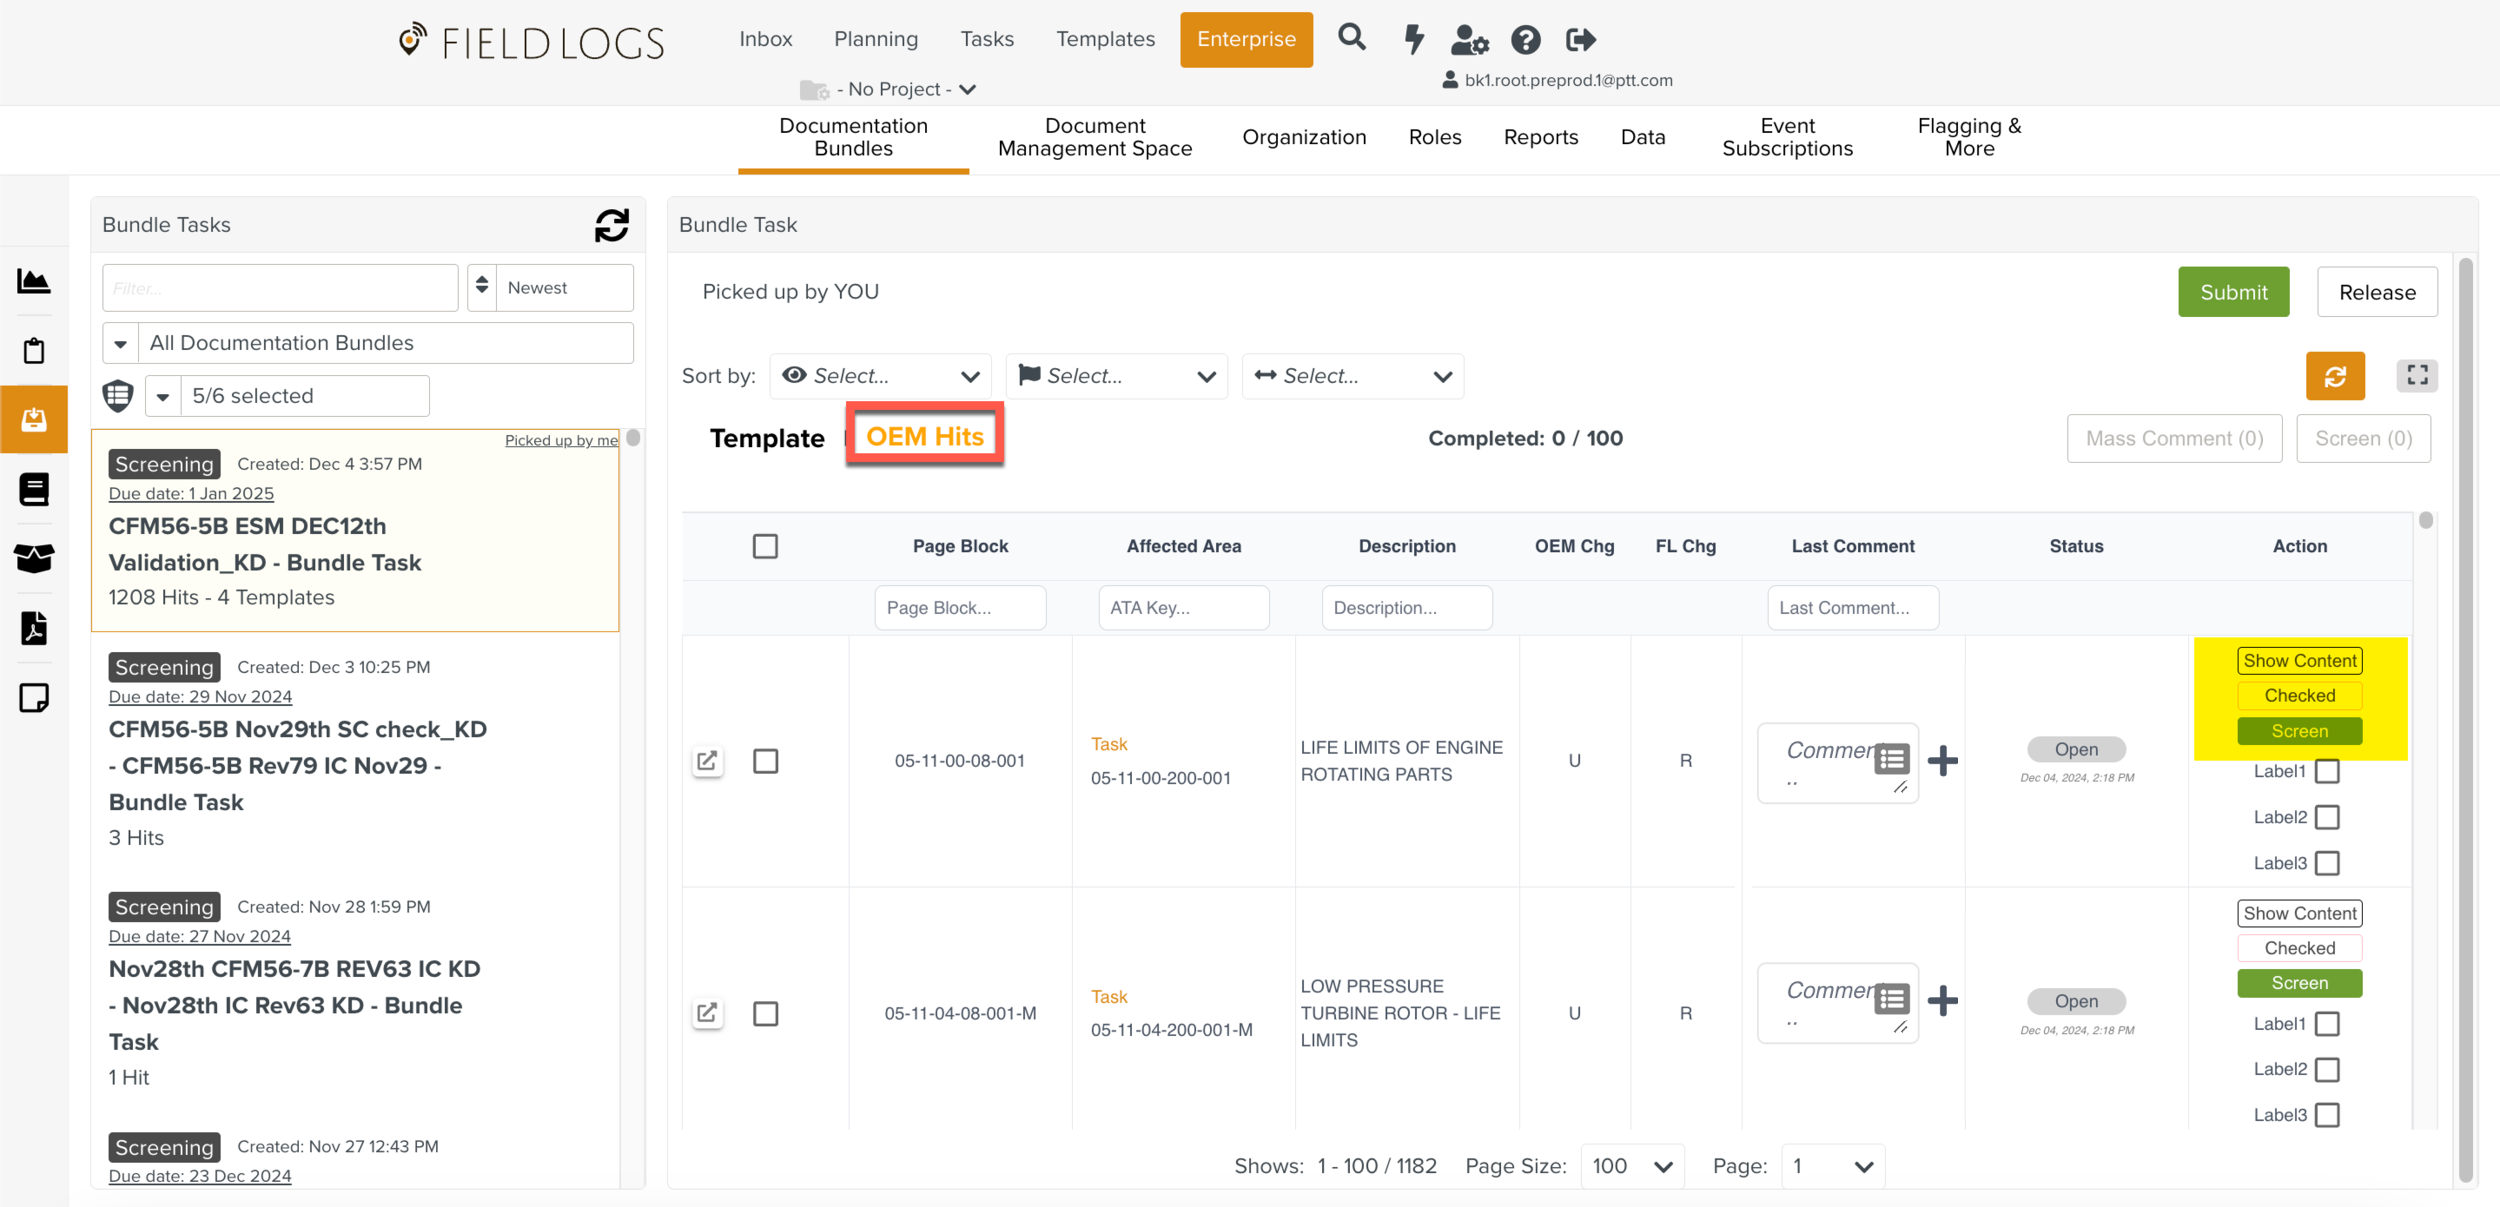This screenshot has width=2500, height=1207.
Task: Click Checked for the second row
Action: 2299,948
